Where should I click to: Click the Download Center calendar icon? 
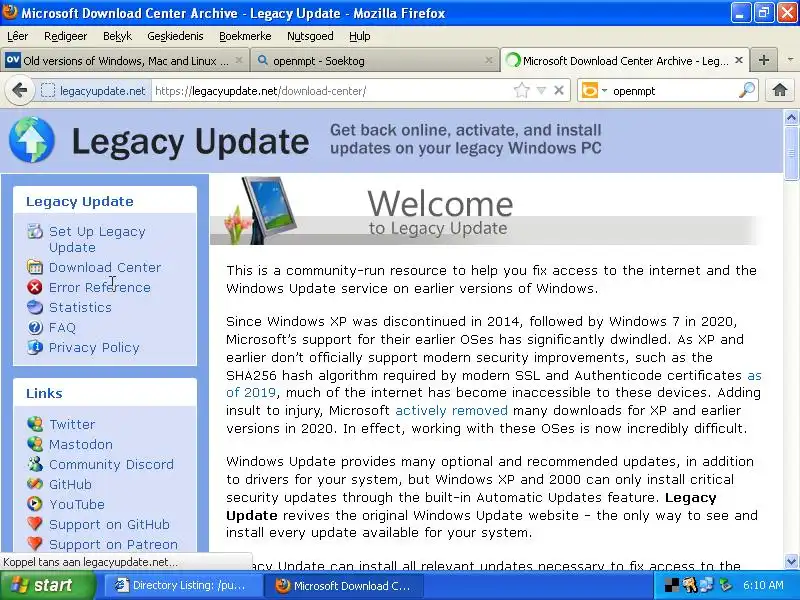click(35, 267)
